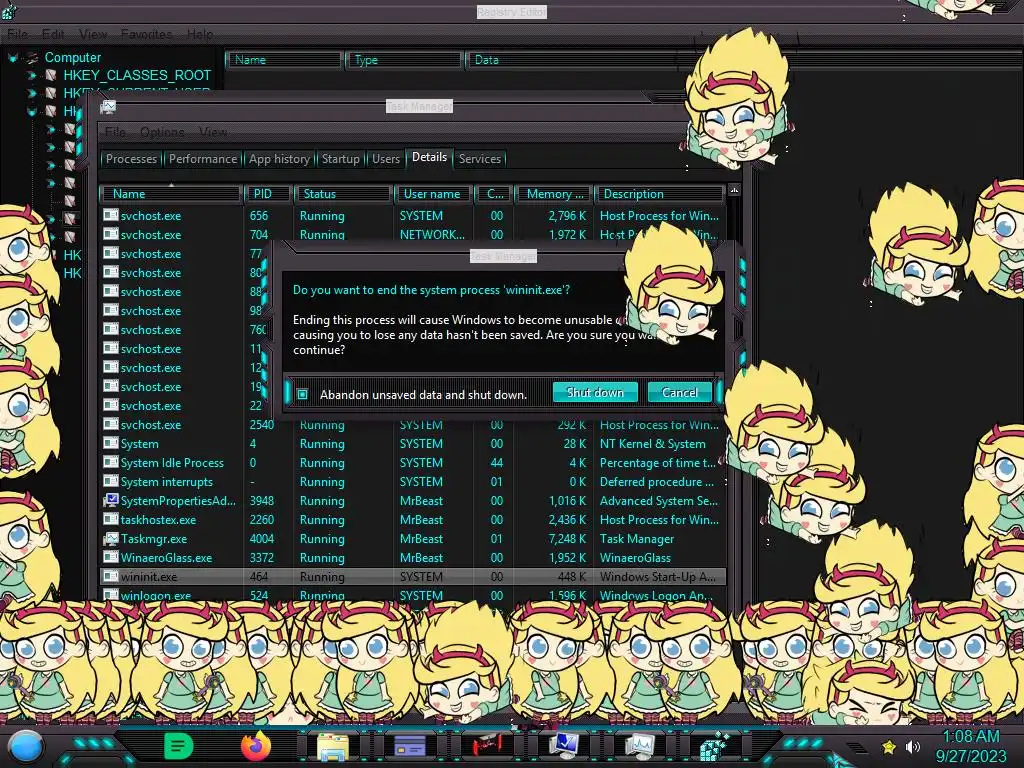This screenshot has width=1024, height=768.
Task: Open the Registry Editor Favorites menu
Action: (146, 34)
